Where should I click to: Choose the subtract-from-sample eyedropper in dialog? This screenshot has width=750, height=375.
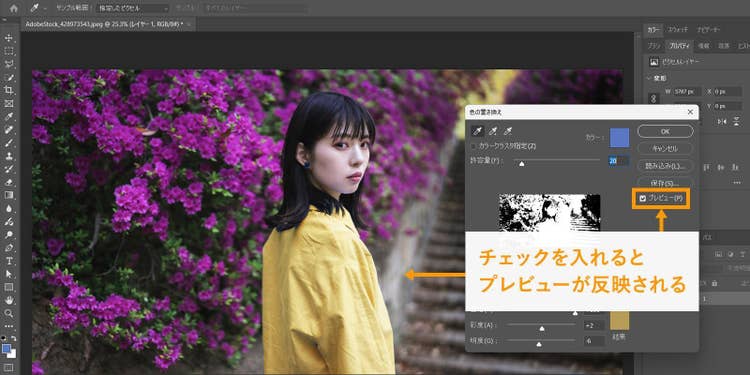[x=509, y=131]
